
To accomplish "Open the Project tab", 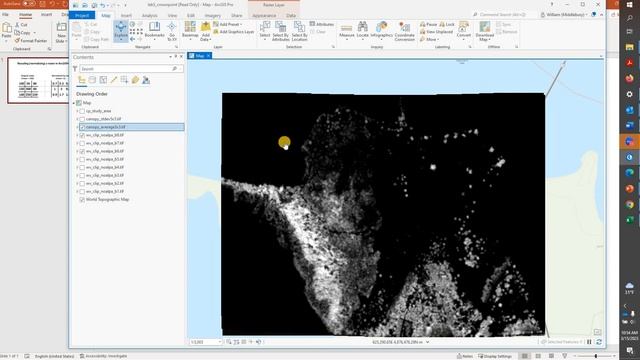I will (82, 15).
